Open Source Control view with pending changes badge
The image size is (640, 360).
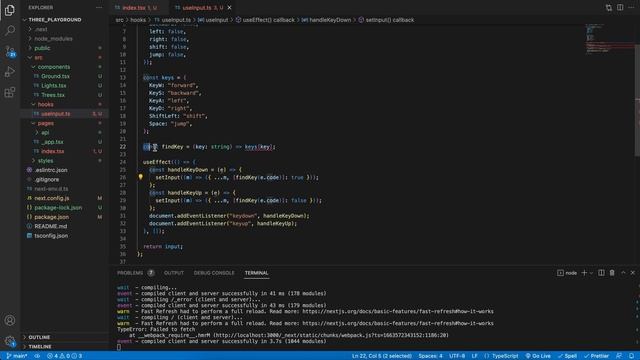[x=10, y=51]
